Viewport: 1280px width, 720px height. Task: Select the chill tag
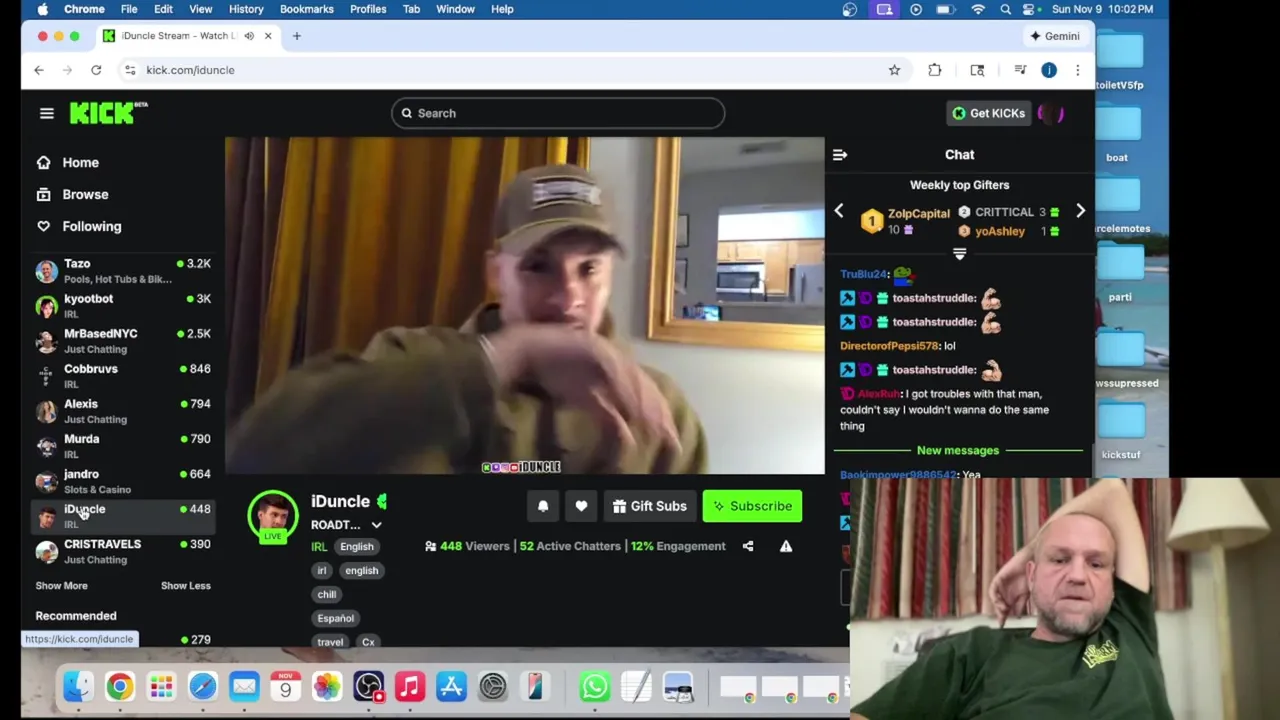click(327, 594)
